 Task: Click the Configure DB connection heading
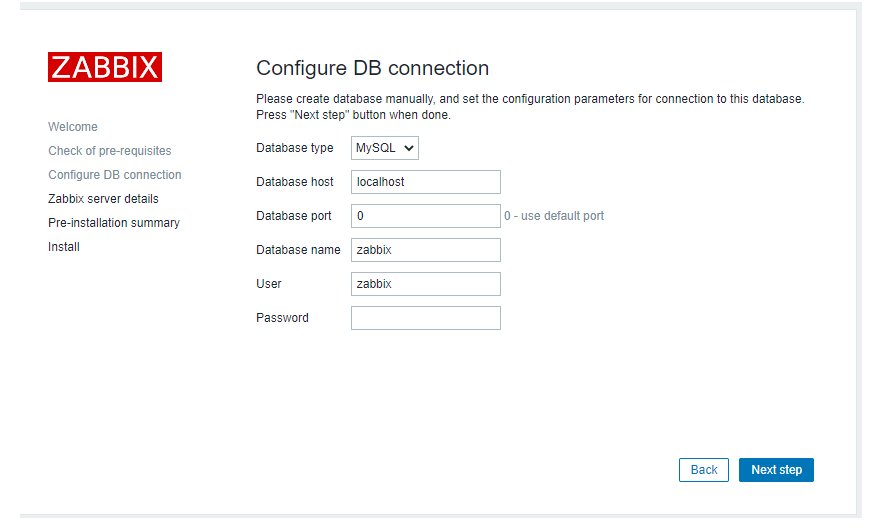(372, 68)
